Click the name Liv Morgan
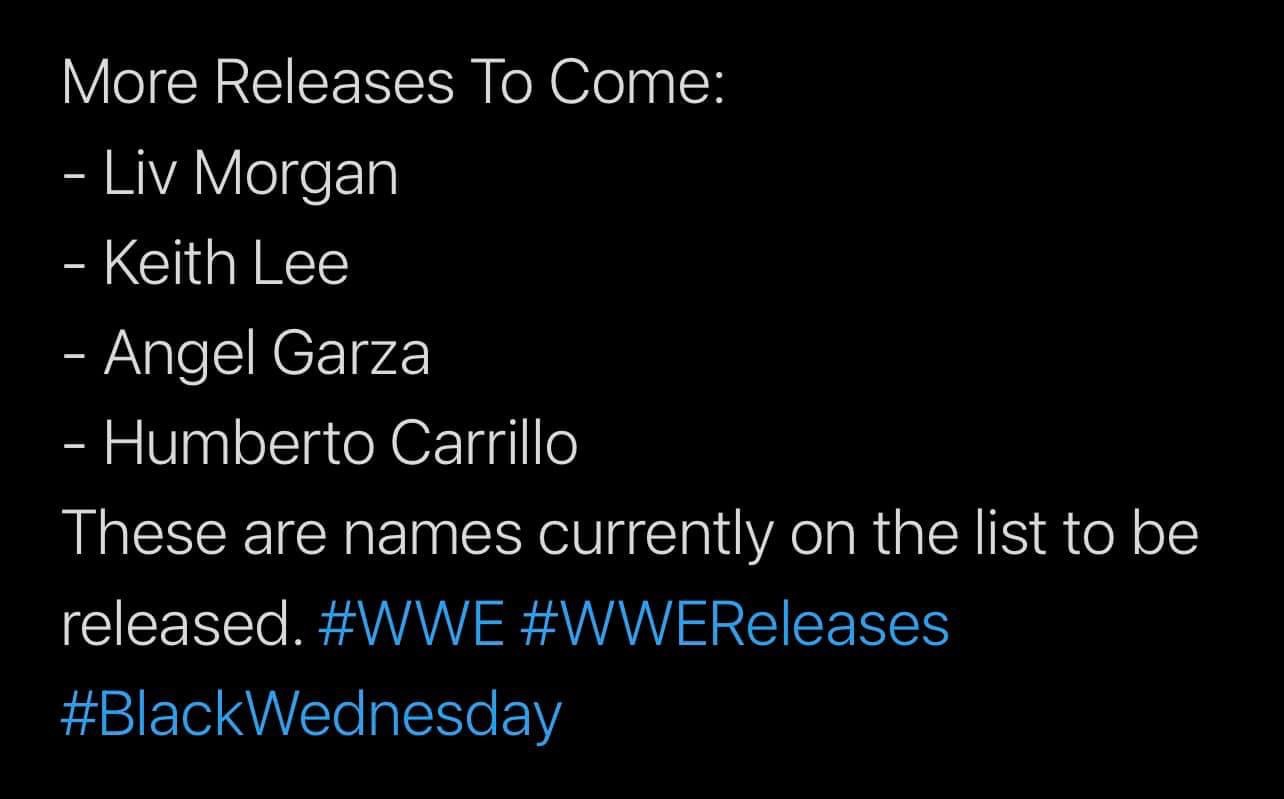 251,174
